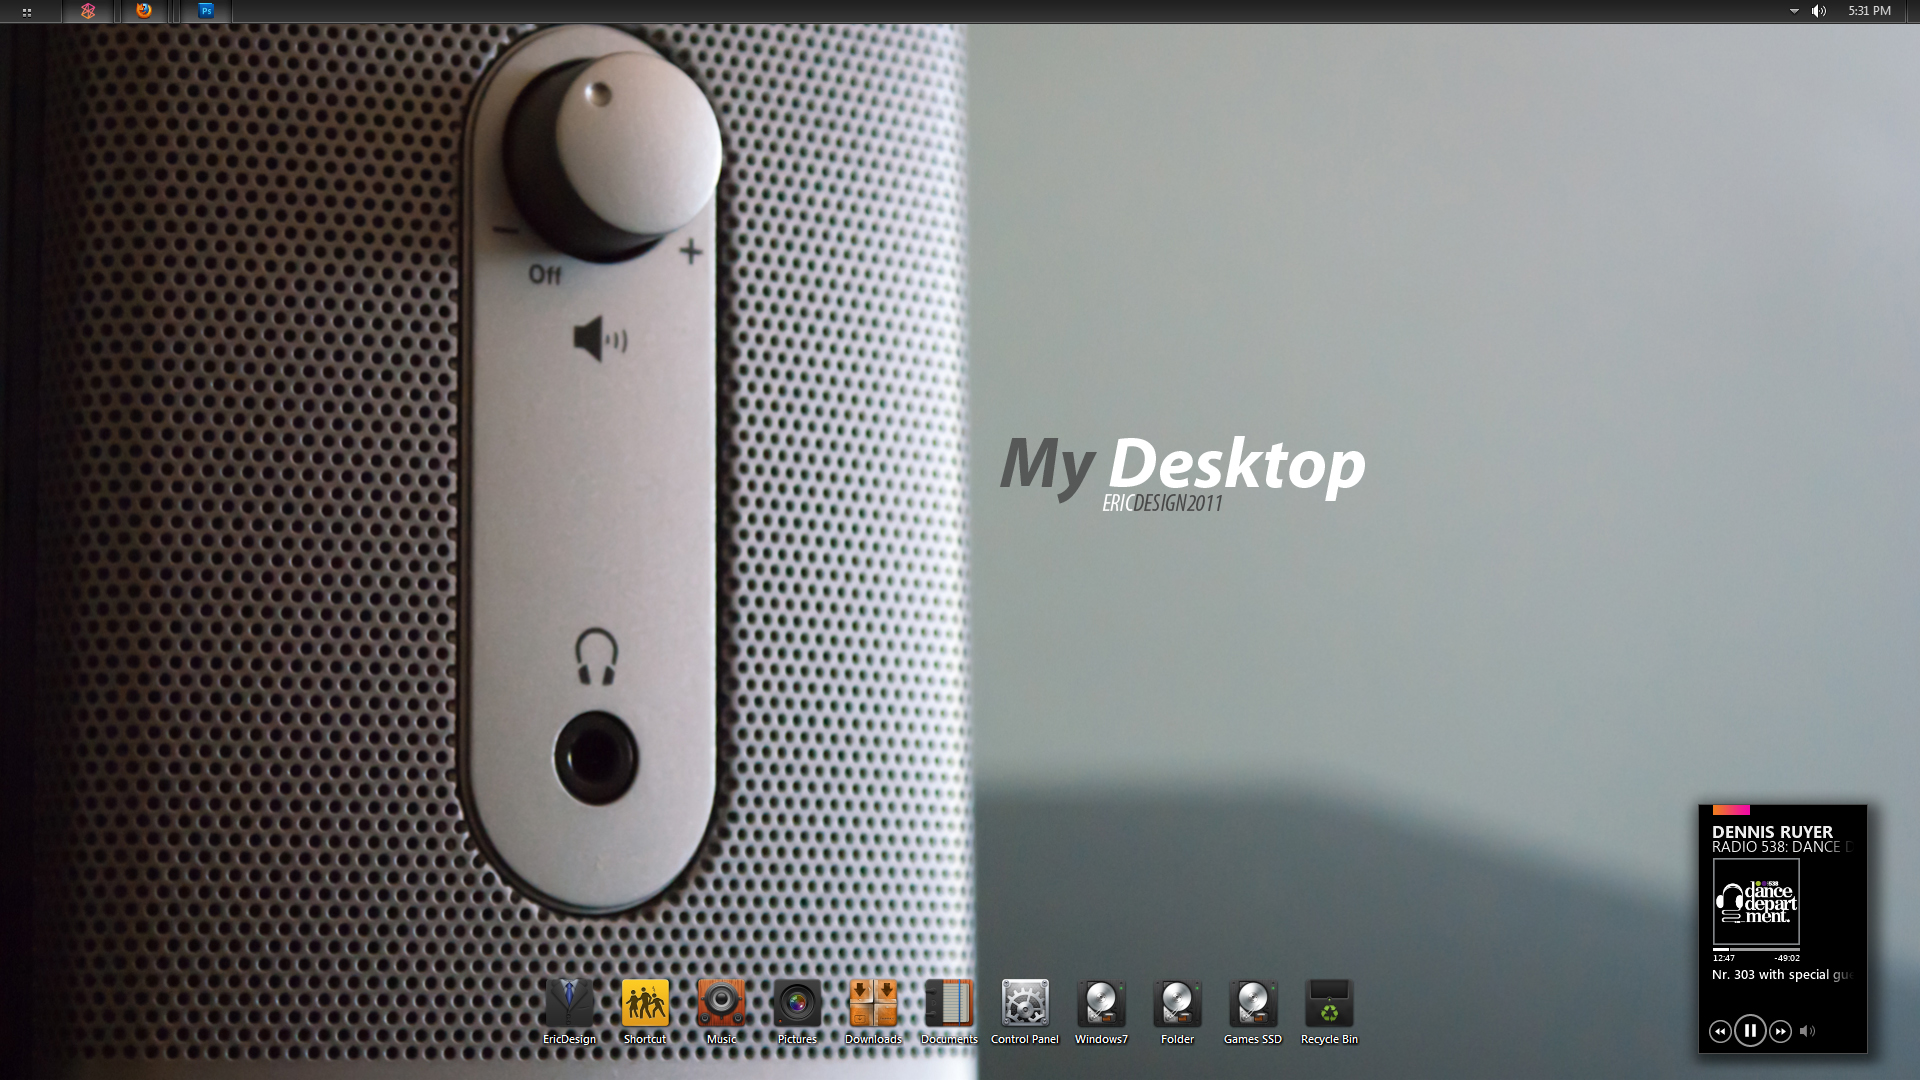Go to previous track in player
This screenshot has height=1080, width=1920.
click(x=1720, y=1031)
